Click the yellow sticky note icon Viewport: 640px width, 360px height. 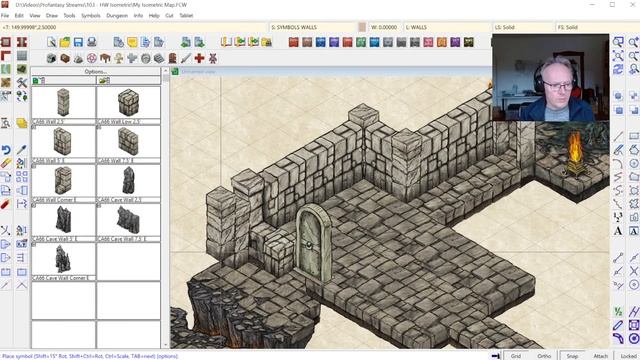132,42
